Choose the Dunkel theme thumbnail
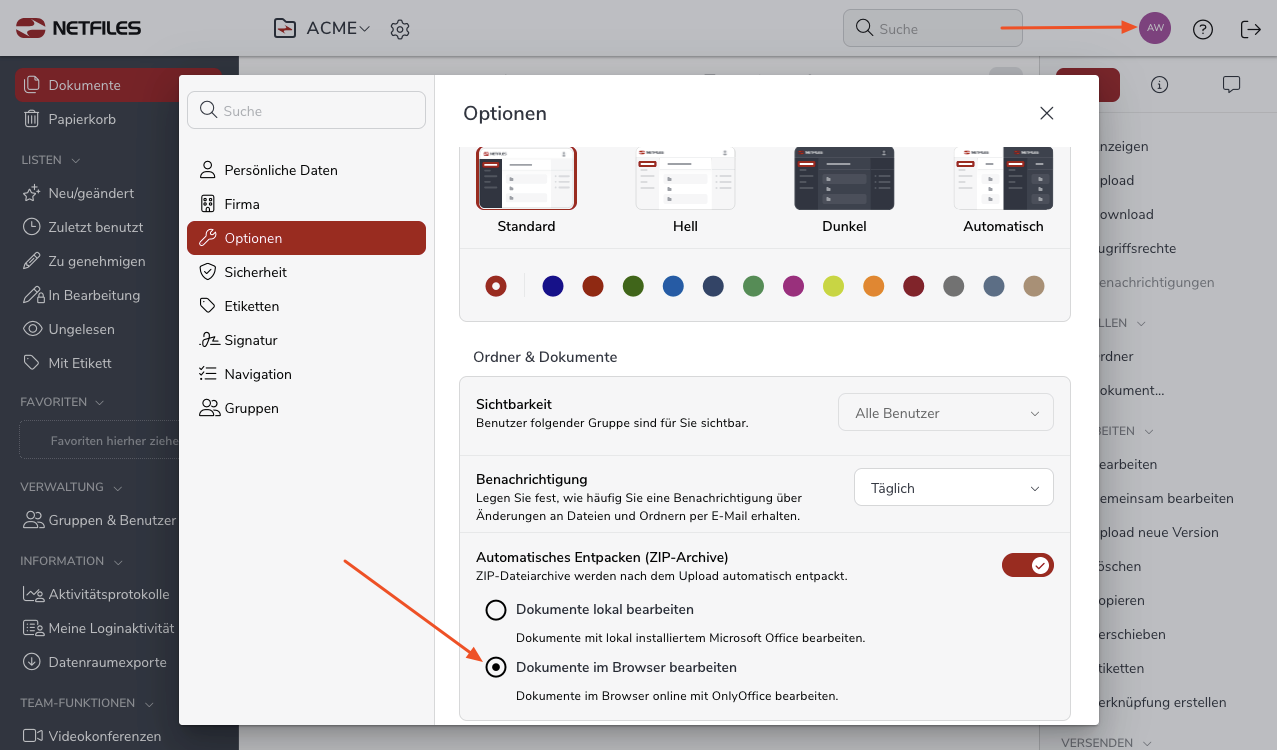1277x750 pixels. (x=844, y=180)
